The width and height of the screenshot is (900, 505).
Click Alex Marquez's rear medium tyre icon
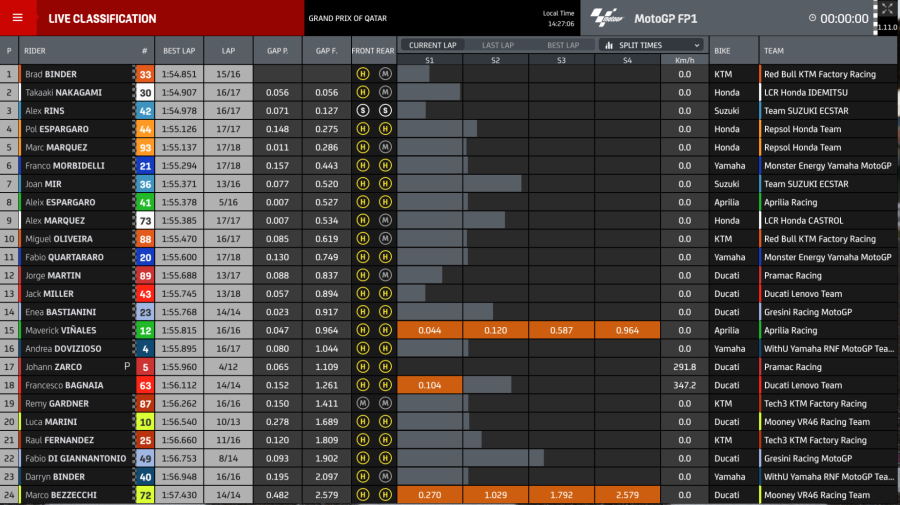[385, 220]
